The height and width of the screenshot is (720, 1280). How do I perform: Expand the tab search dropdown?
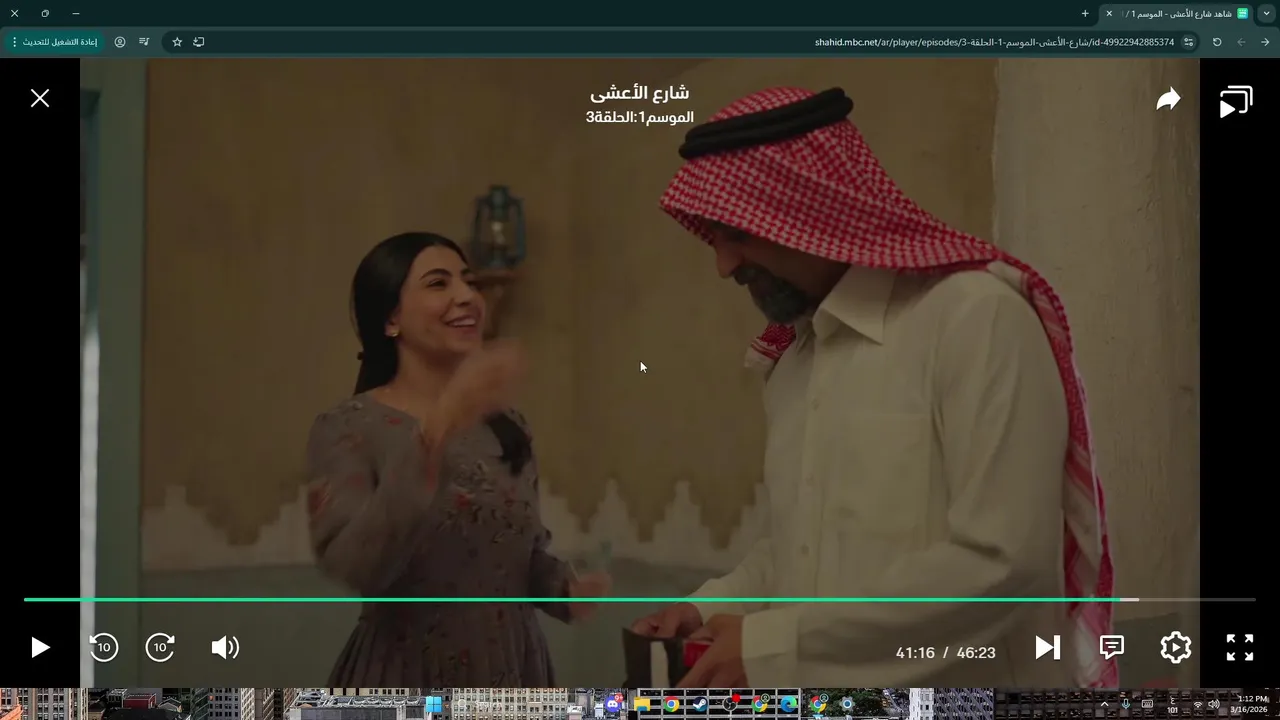point(1267,13)
